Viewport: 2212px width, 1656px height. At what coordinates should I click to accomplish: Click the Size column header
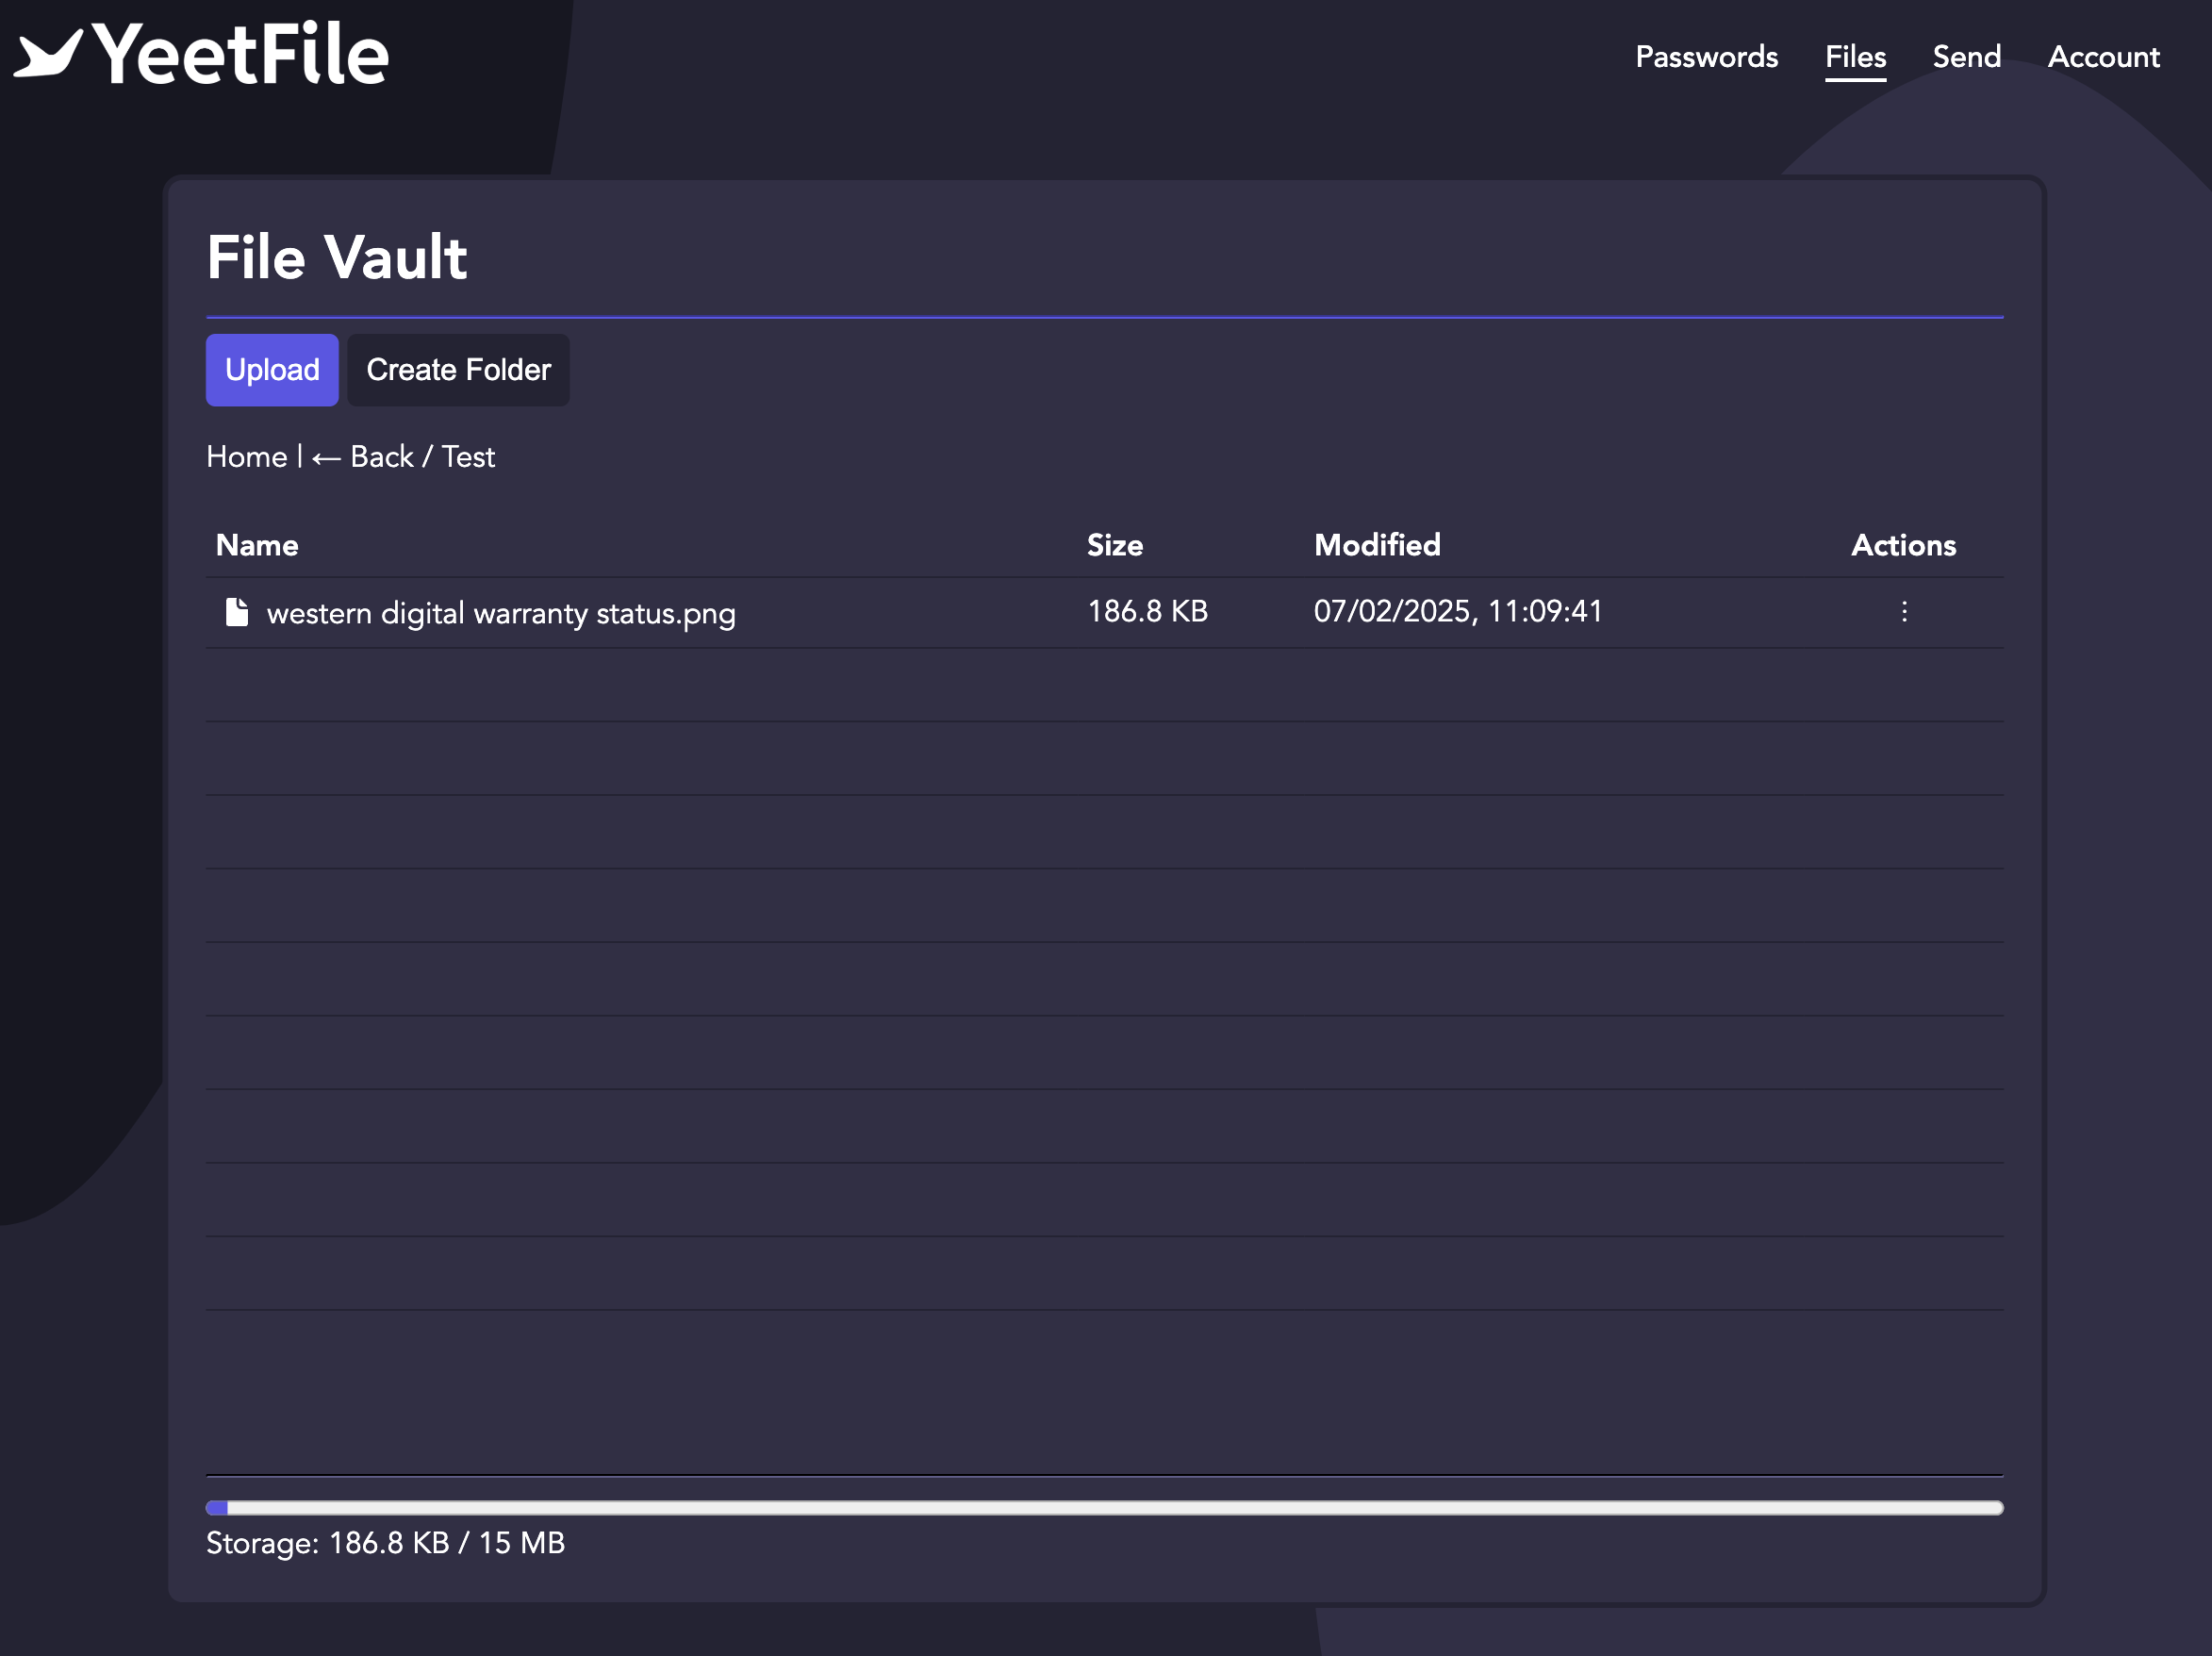coord(1114,545)
